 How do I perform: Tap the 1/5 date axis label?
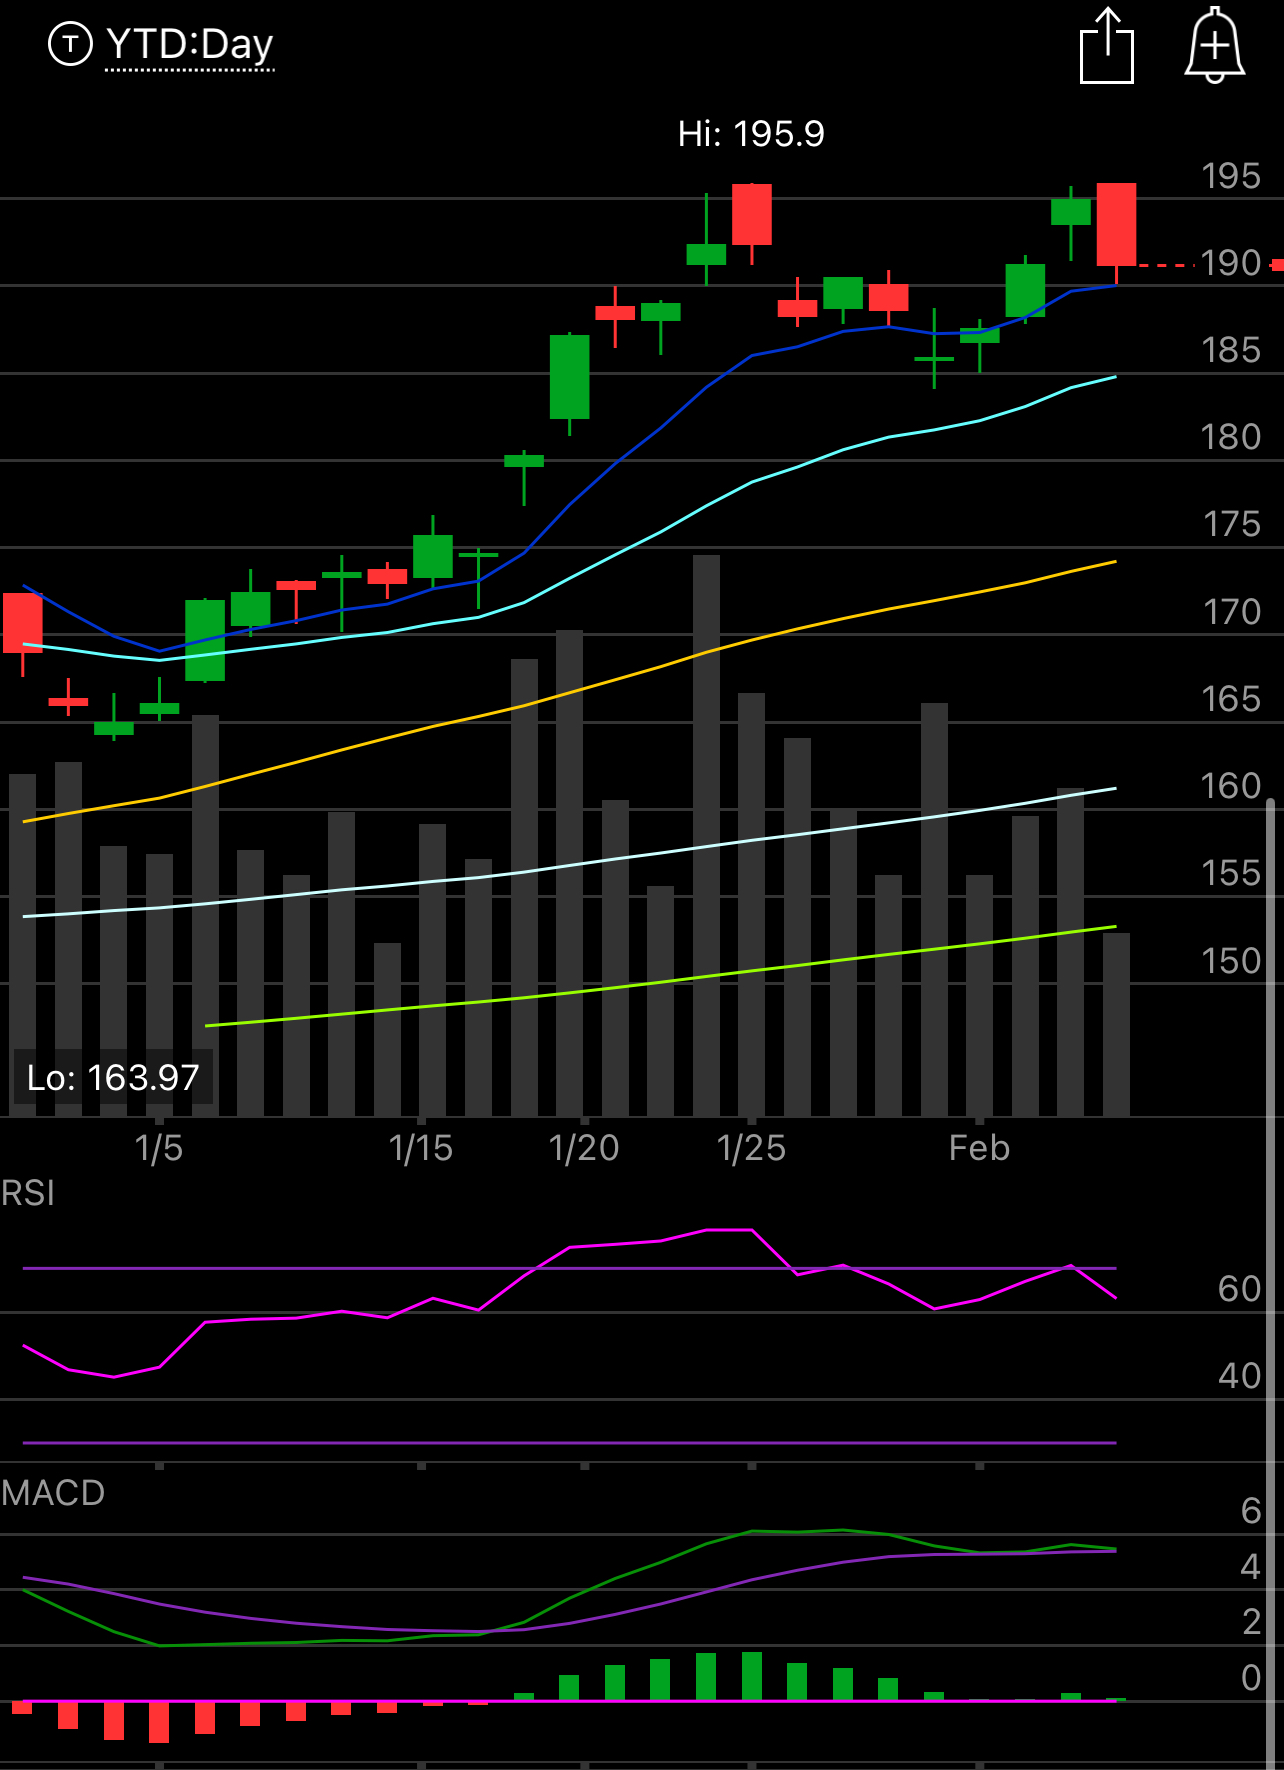click(159, 1148)
